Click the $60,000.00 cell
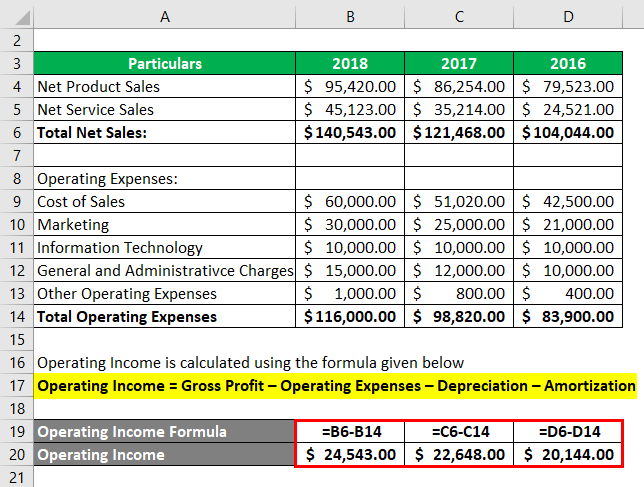This screenshot has height=487, width=644. (350, 201)
